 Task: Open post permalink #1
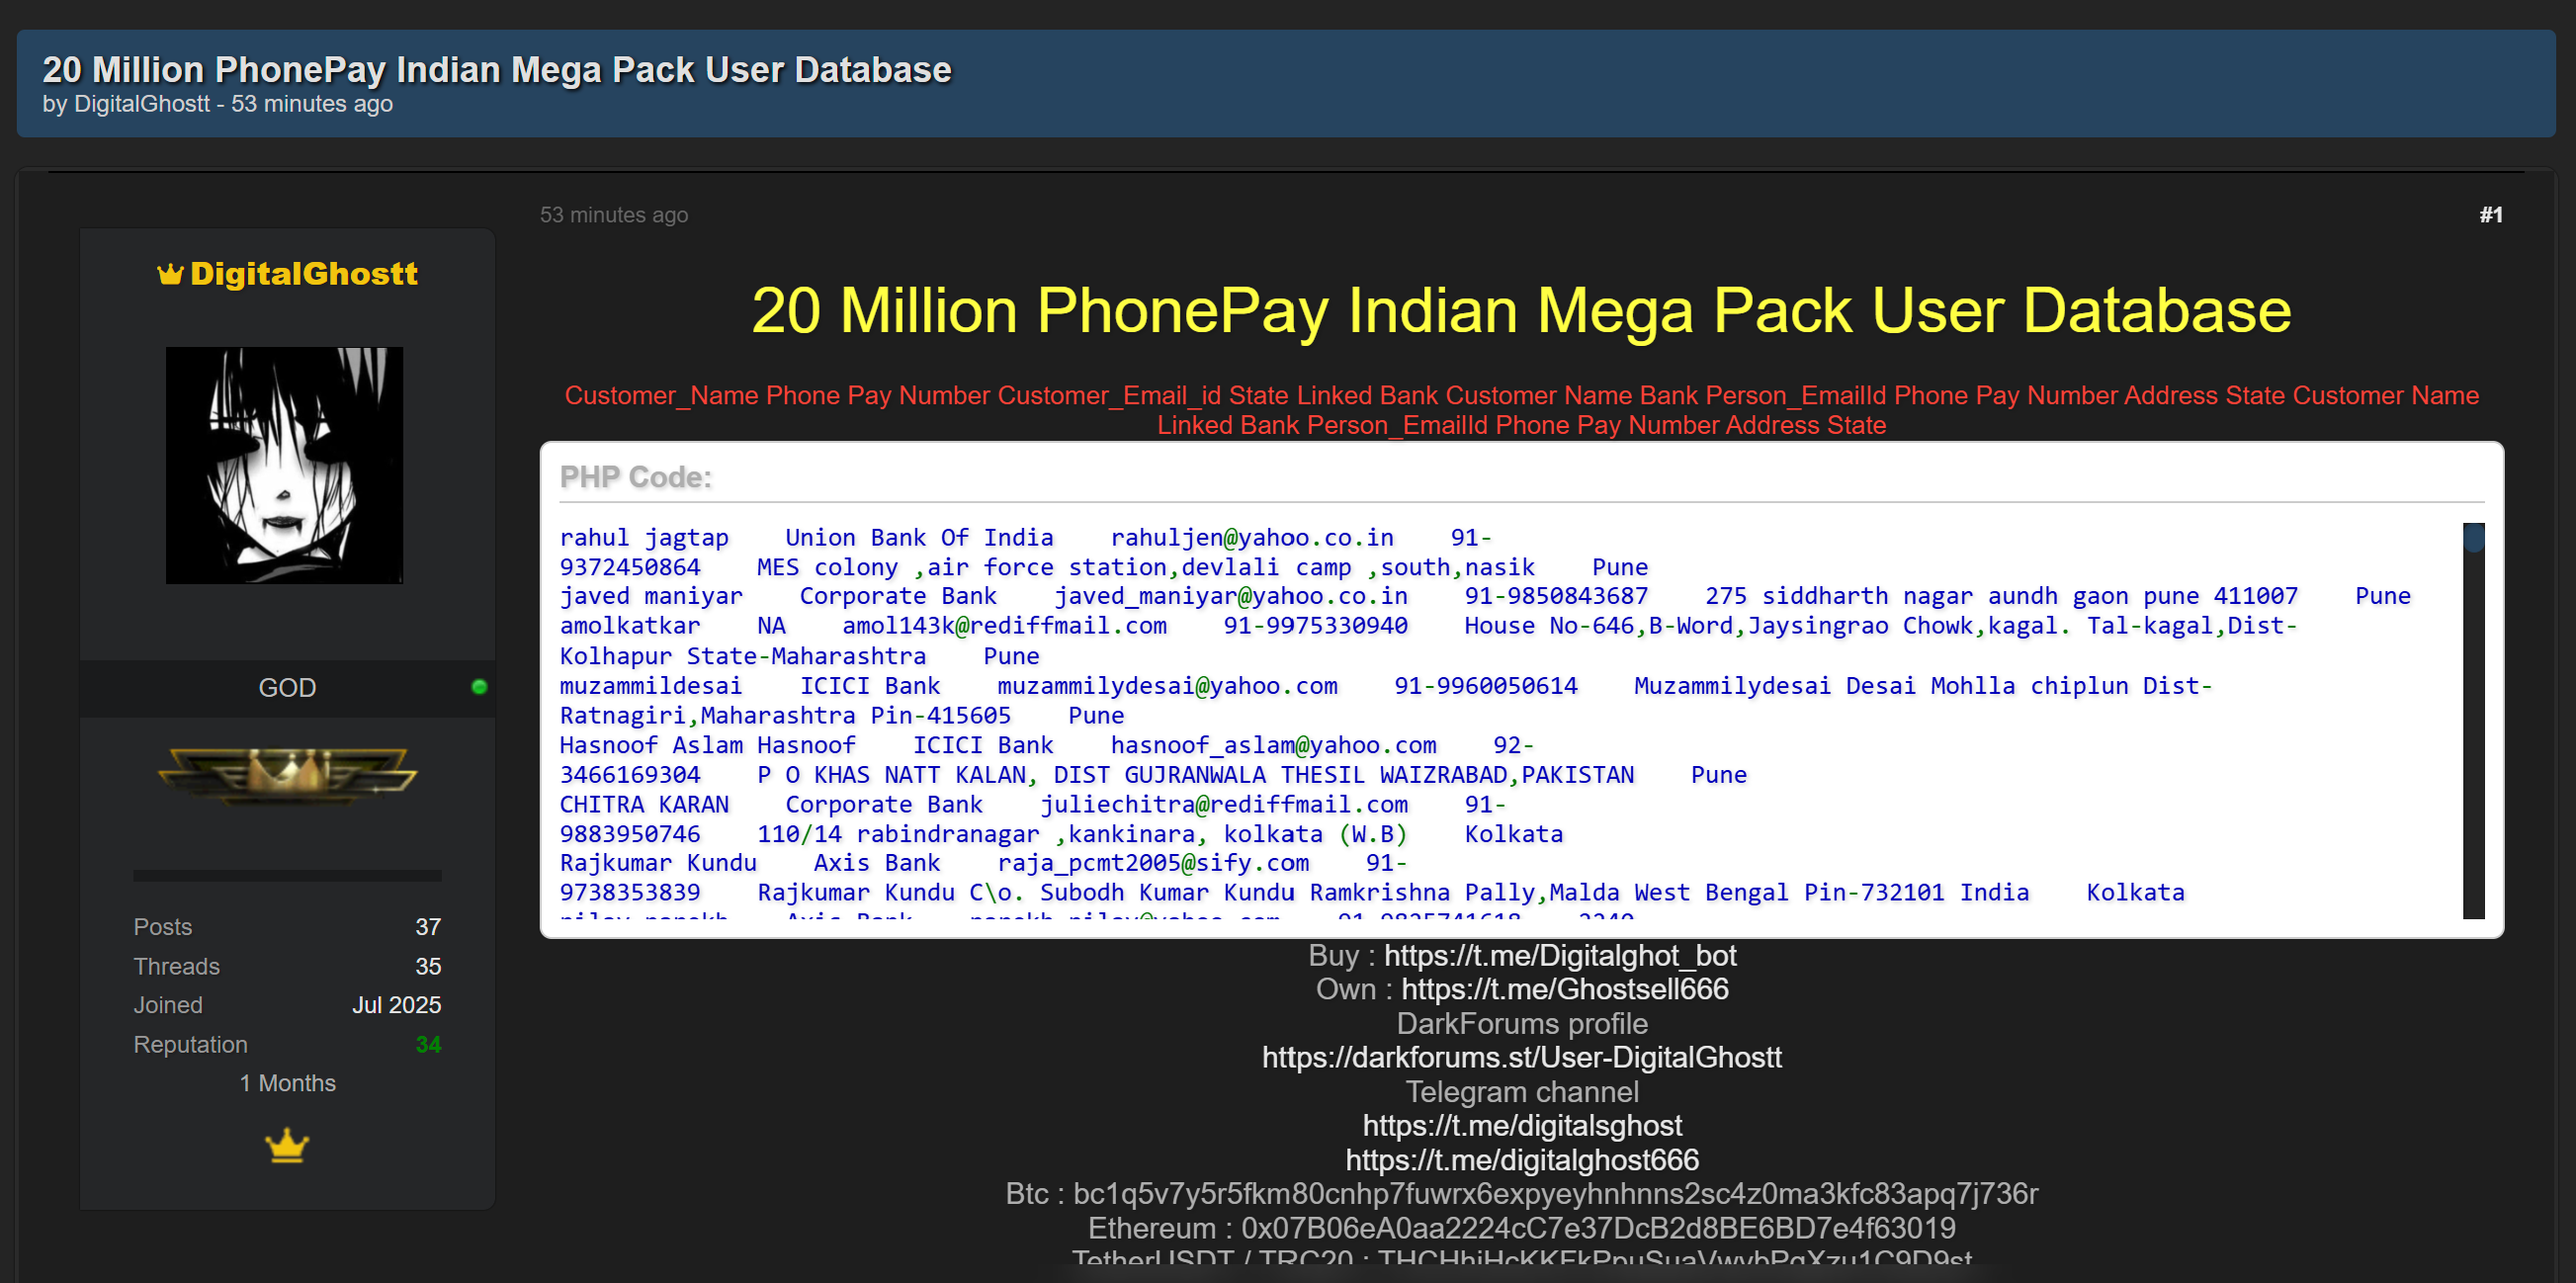2490,215
